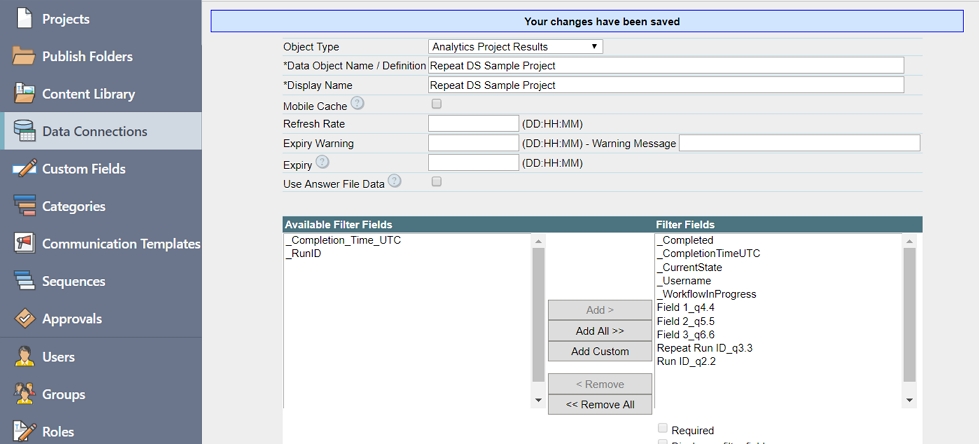
Task: Click Available Filter Fields scrollbar up arrow
Action: click(538, 241)
